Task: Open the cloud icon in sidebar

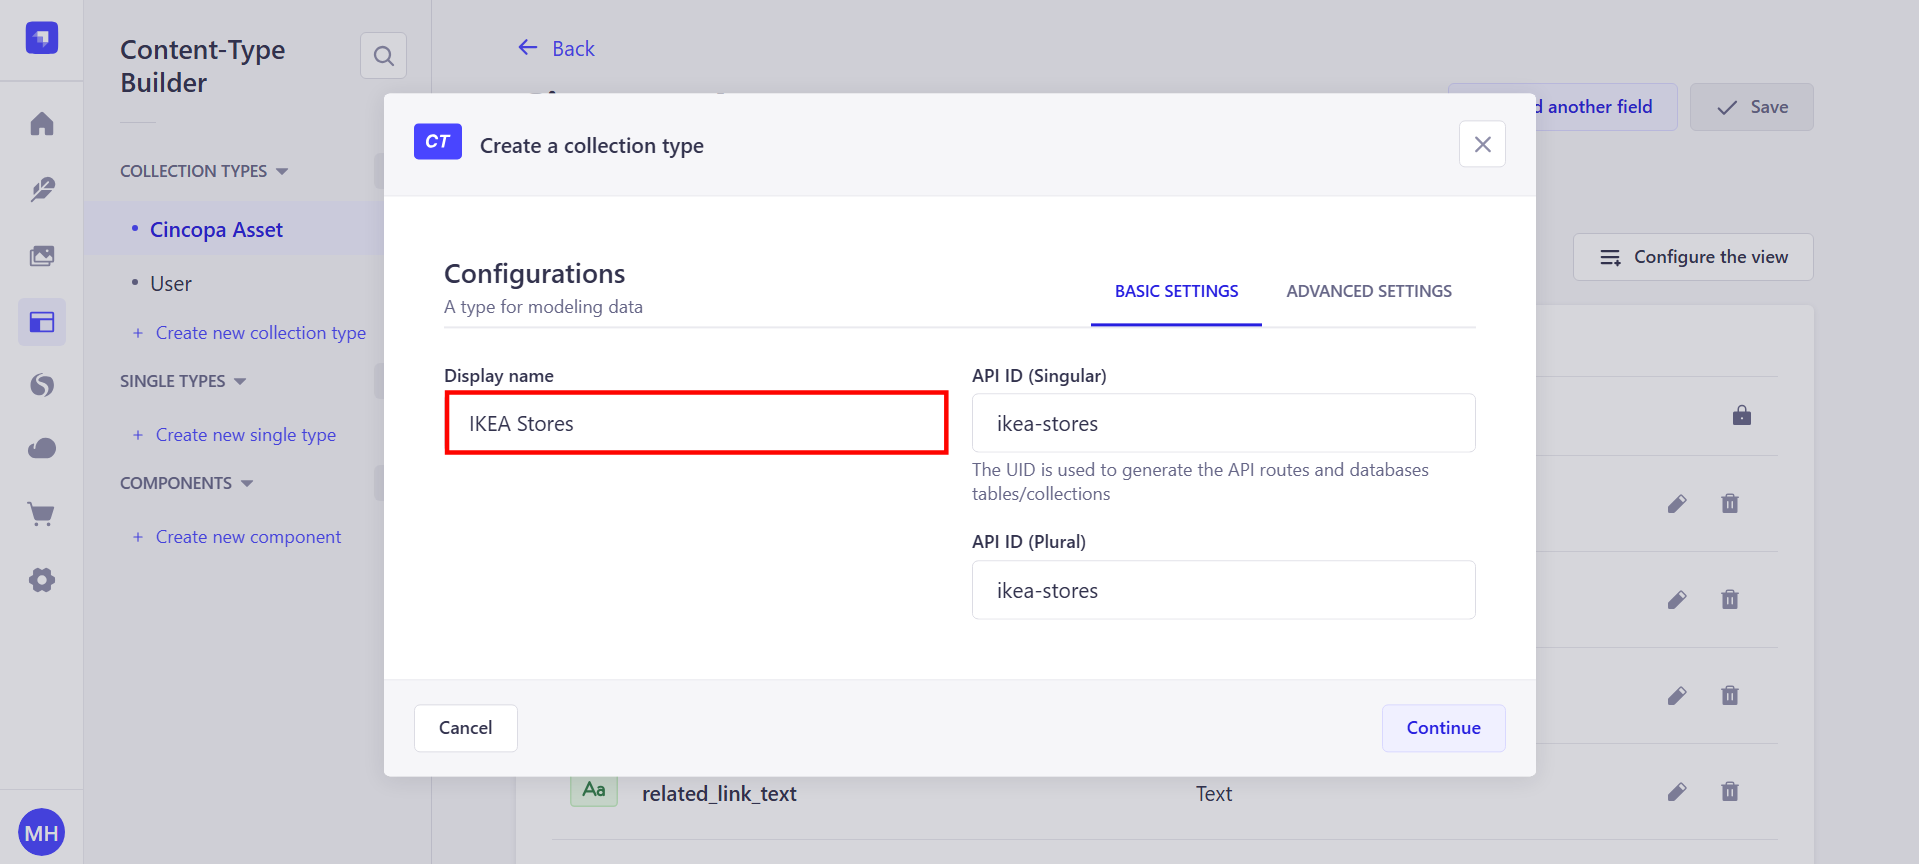Action: click(x=41, y=448)
